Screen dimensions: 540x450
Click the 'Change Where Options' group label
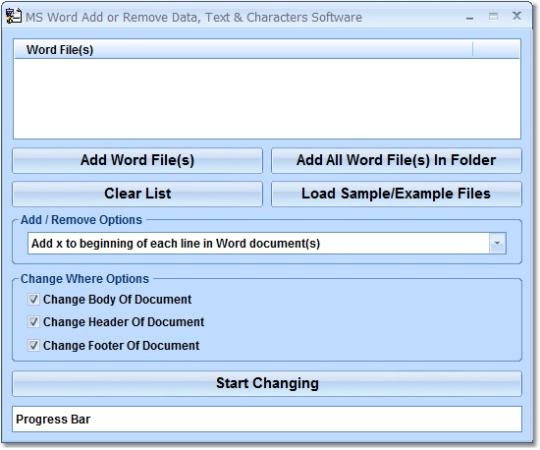(x=85, y=279)
